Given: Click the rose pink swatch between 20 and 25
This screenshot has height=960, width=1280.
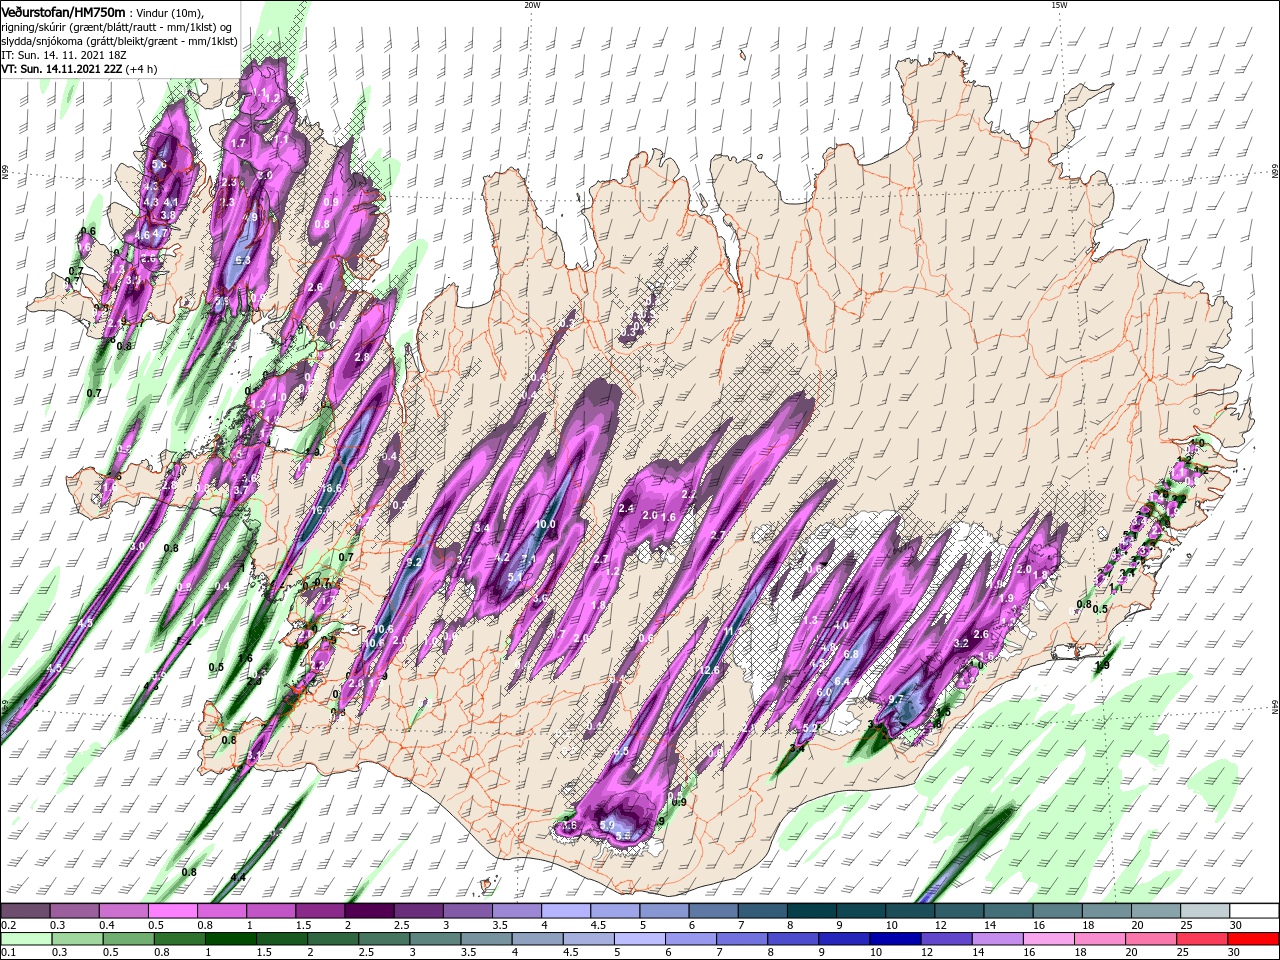Looking at the screenshot, I should pyautogui.click(x=1152, y=939).
